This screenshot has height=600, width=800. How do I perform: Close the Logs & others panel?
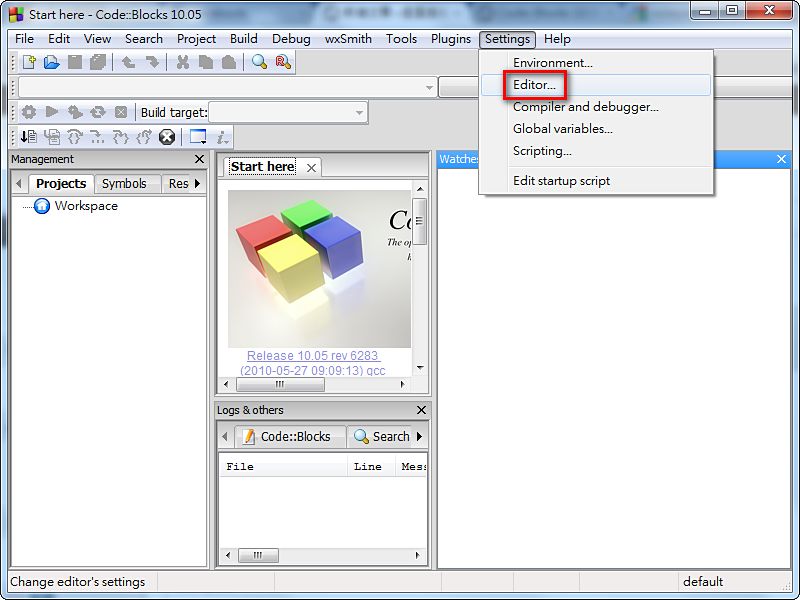(x=421, y=410)
